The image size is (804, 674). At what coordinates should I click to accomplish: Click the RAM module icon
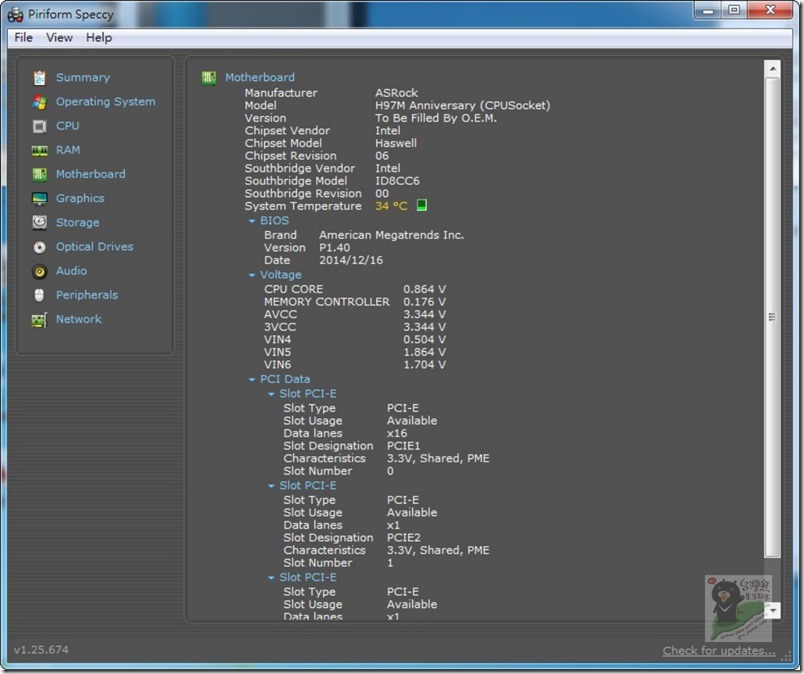(x=39, y=150)
